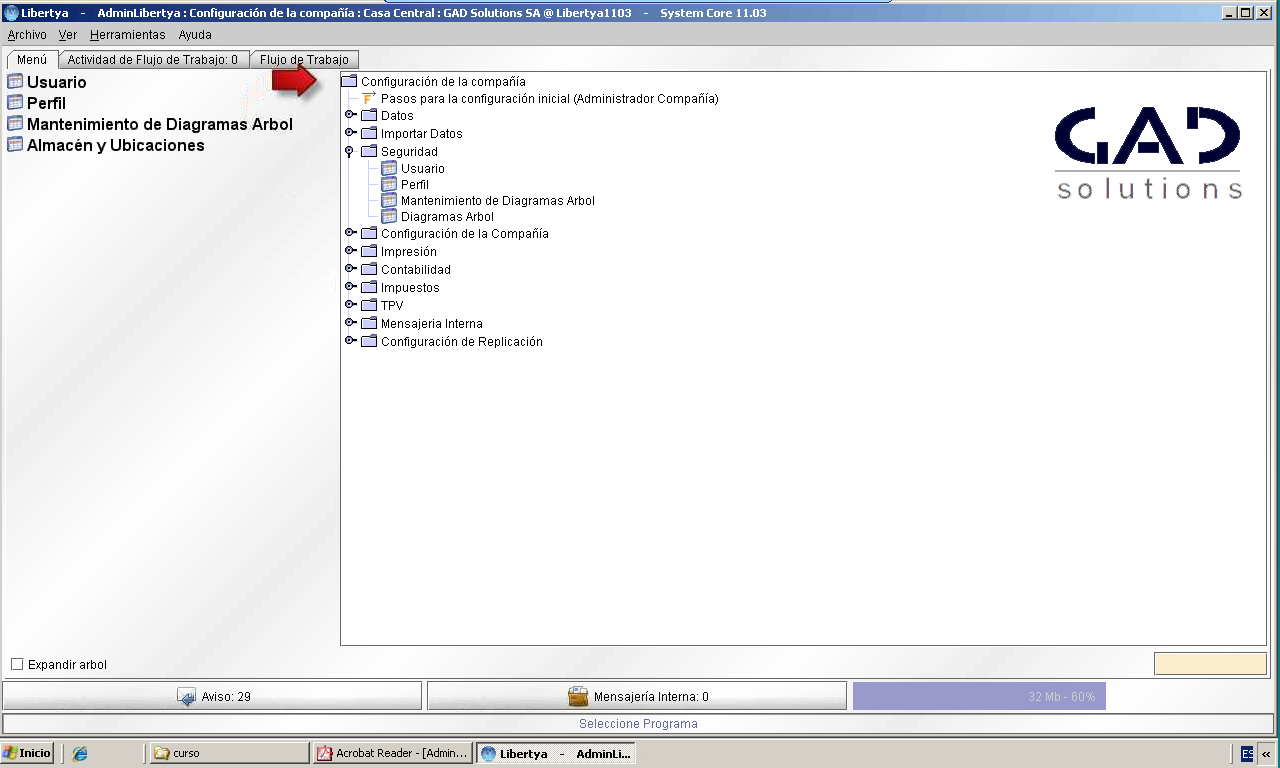The width and height of the screenshot is (1280, 768).
Task: Open the Usuario window icon in the tree
Action: coord(389,168)
